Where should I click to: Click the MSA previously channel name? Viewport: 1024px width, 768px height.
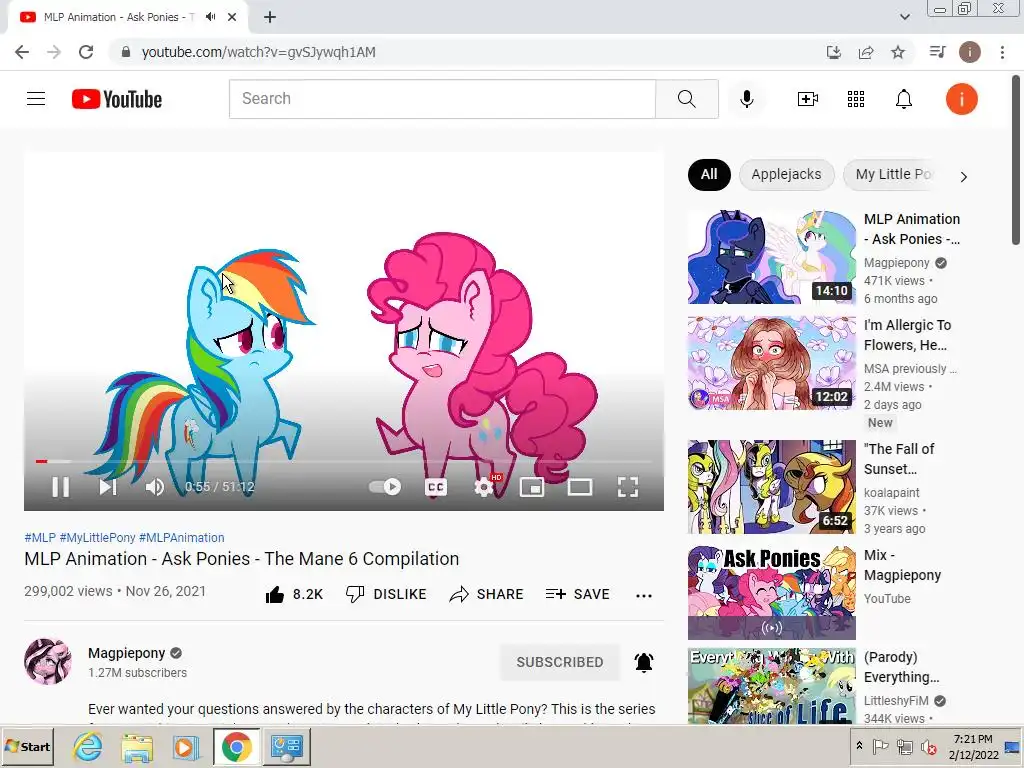(910, 369)
